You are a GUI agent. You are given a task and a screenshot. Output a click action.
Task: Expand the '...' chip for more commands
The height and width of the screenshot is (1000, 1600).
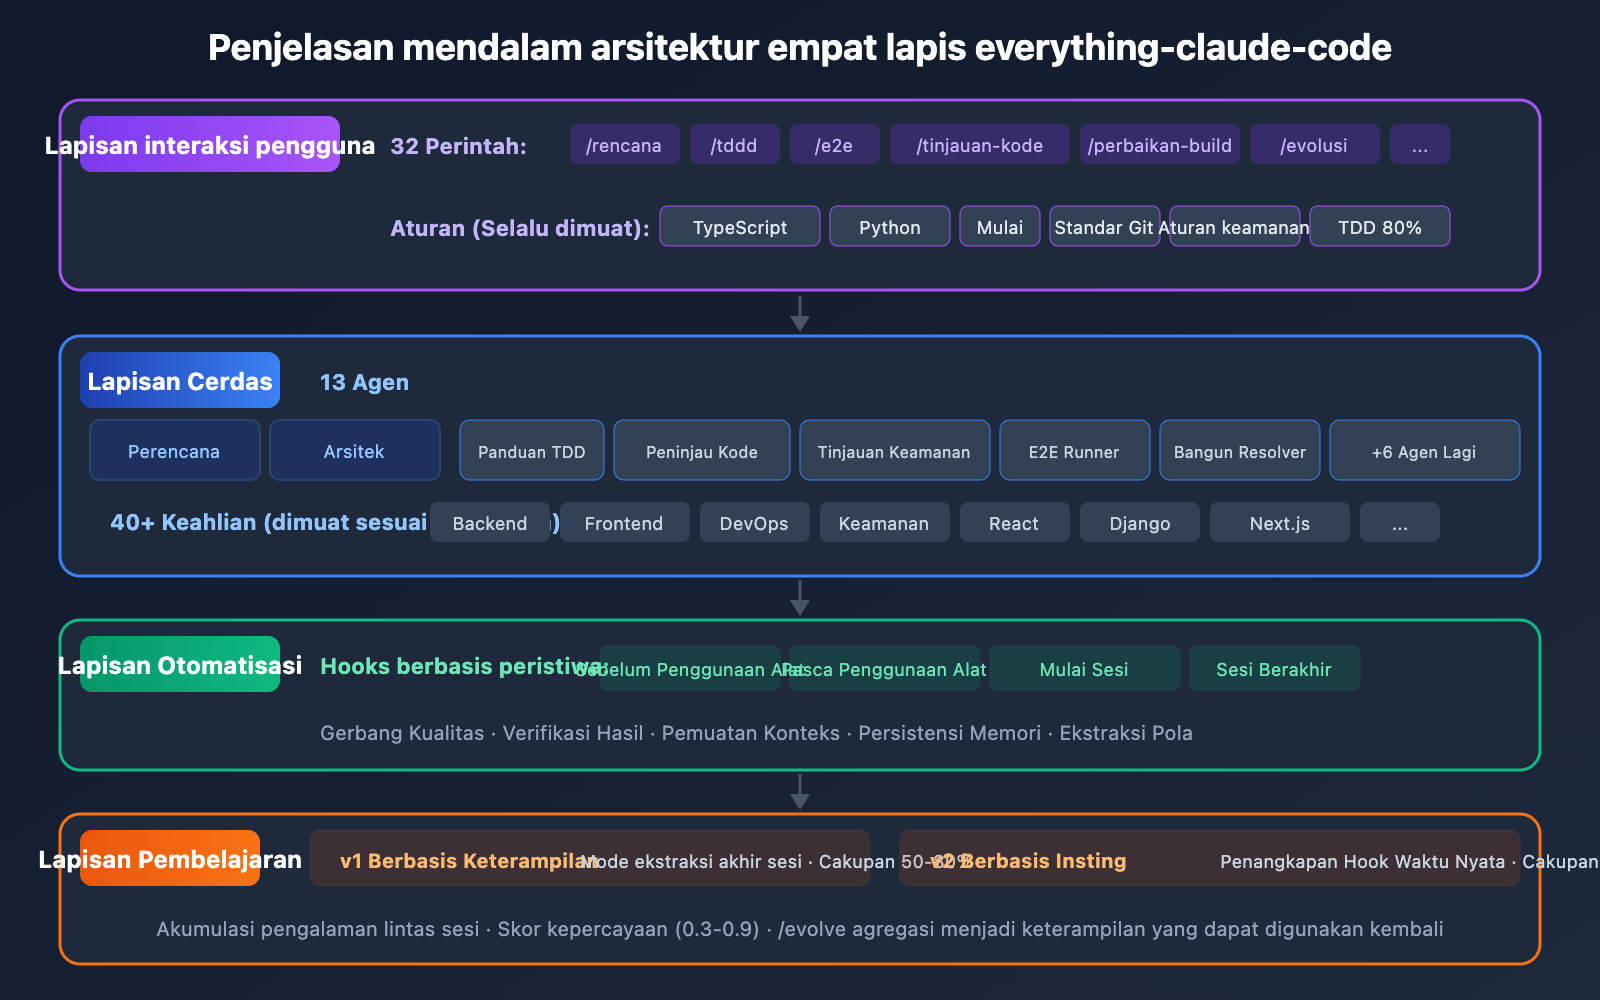pyautogui.click(x=1420, y=144)
